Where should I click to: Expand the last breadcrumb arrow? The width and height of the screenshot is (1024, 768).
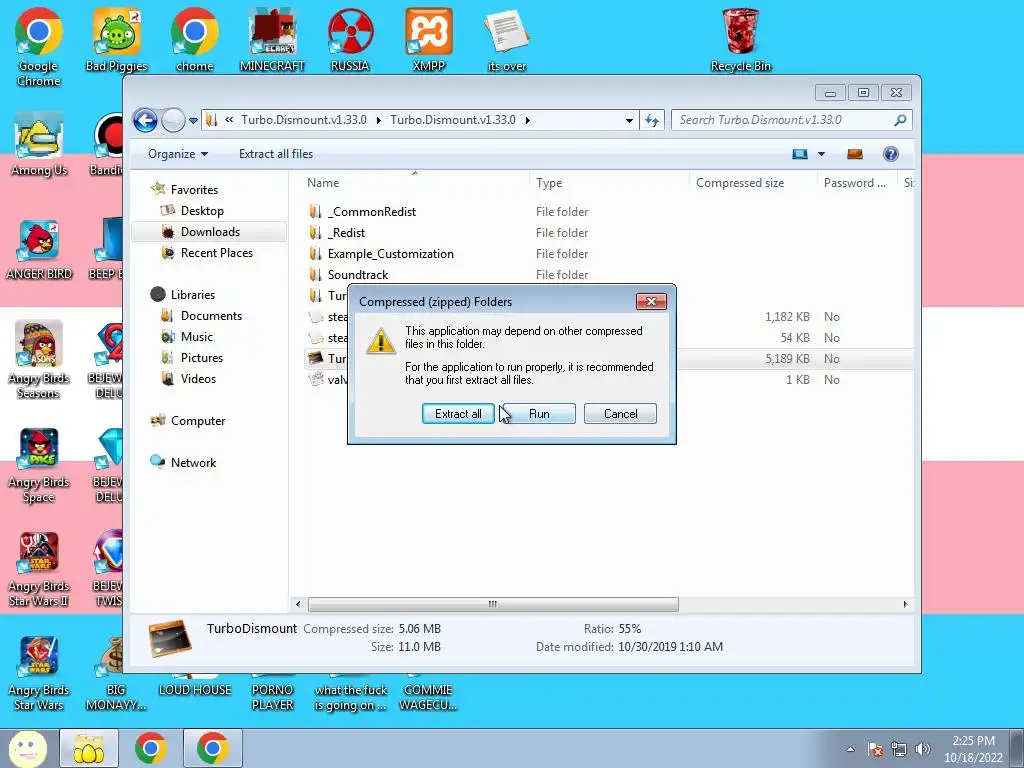(528, 120)
